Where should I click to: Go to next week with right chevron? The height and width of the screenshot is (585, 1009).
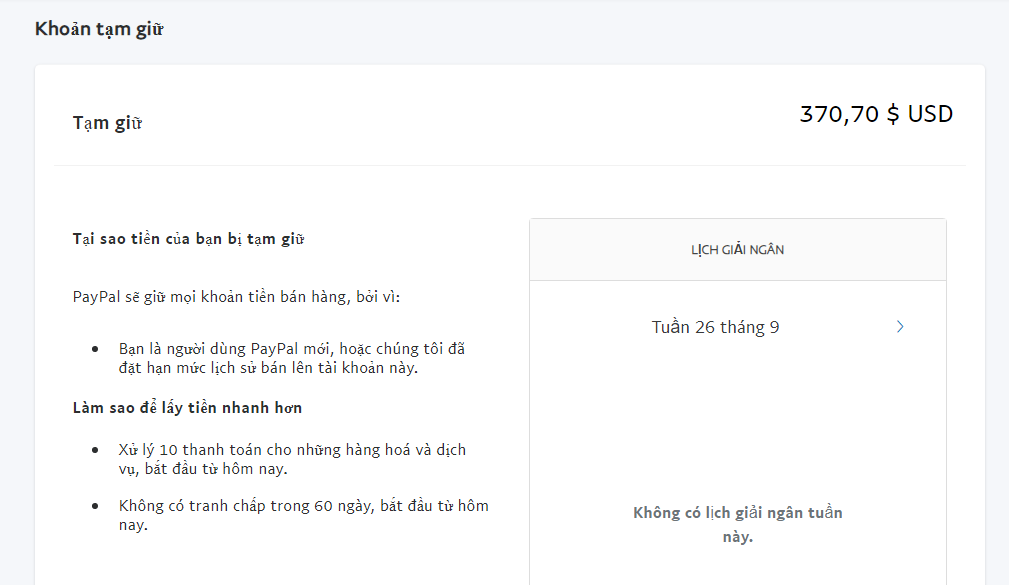(900, 327)
